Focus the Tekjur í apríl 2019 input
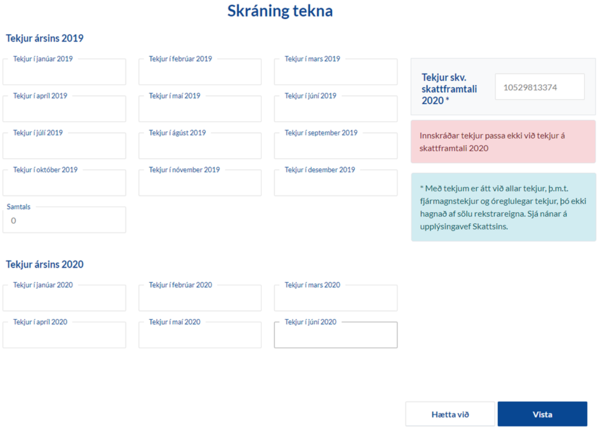This screenshot has height=429, width=600. [64, 110]
